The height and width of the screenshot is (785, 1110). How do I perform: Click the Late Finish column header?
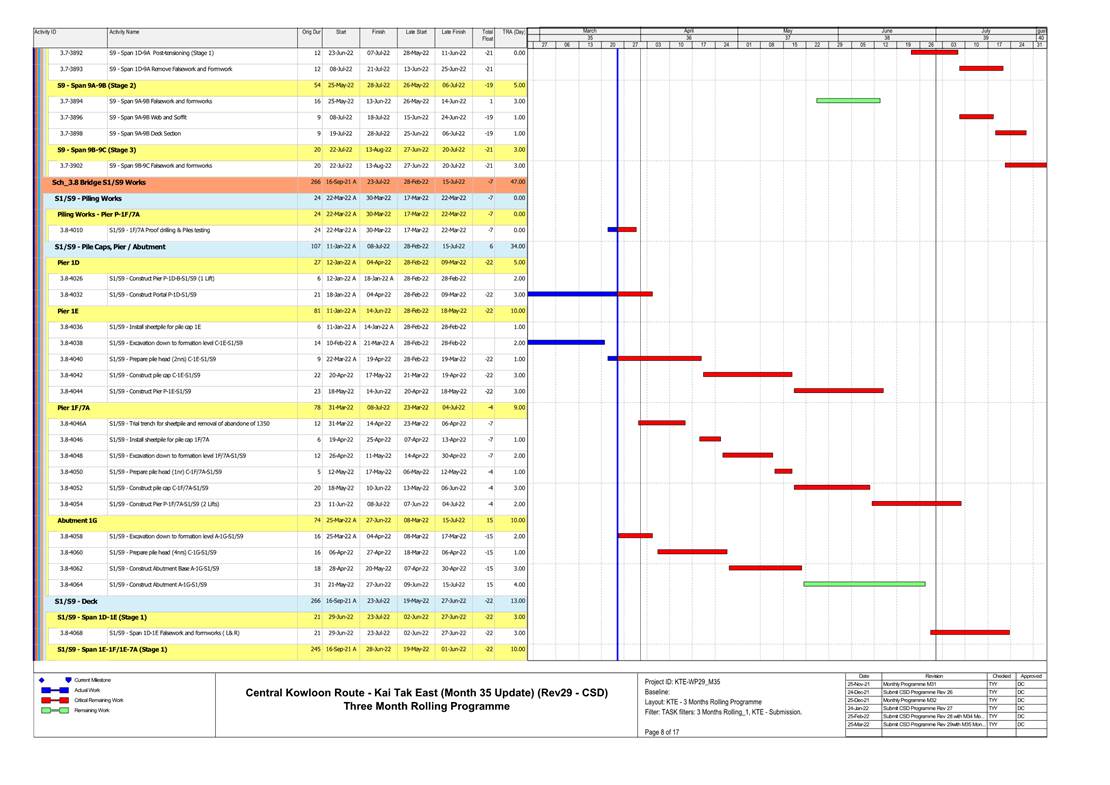pos(453,33)
